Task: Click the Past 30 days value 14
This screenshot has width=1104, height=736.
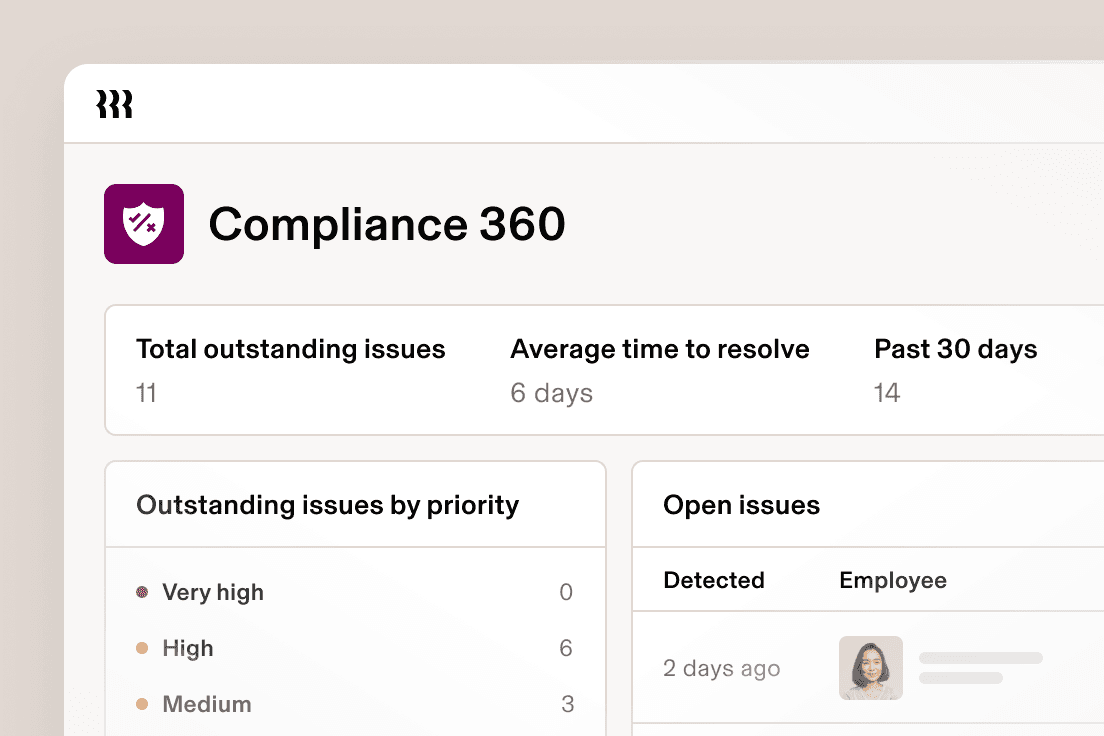Action: (886, 393)
